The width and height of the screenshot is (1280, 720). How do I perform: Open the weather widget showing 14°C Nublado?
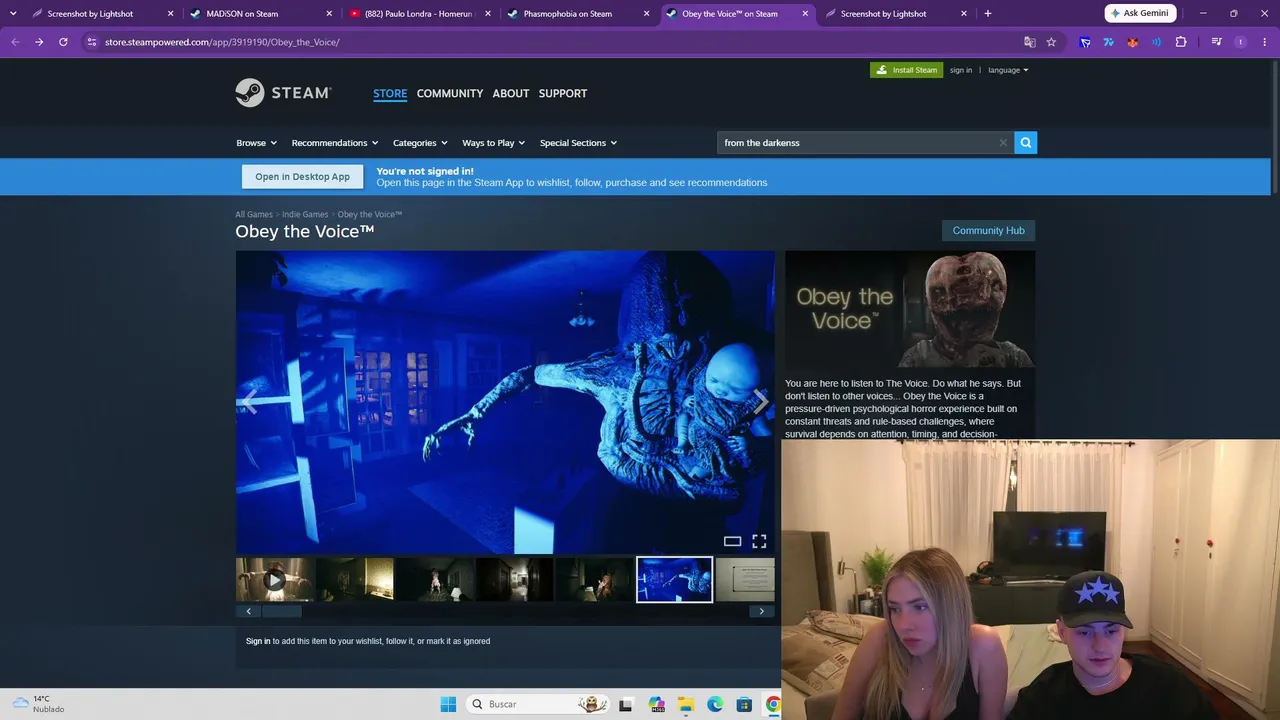point(38,704)
